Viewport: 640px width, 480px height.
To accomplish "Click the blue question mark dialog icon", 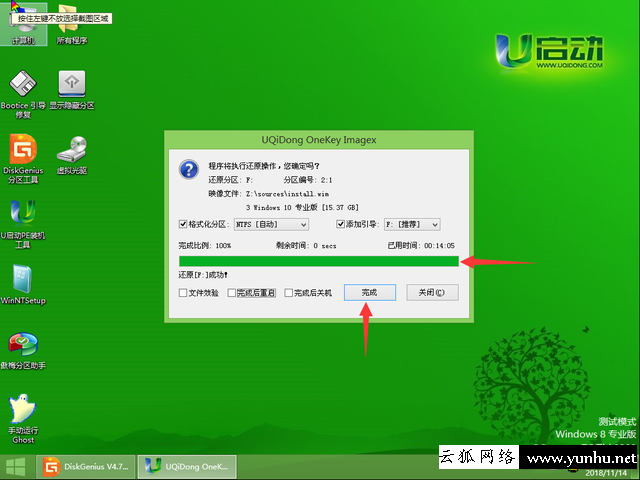I will pos(189,169).
